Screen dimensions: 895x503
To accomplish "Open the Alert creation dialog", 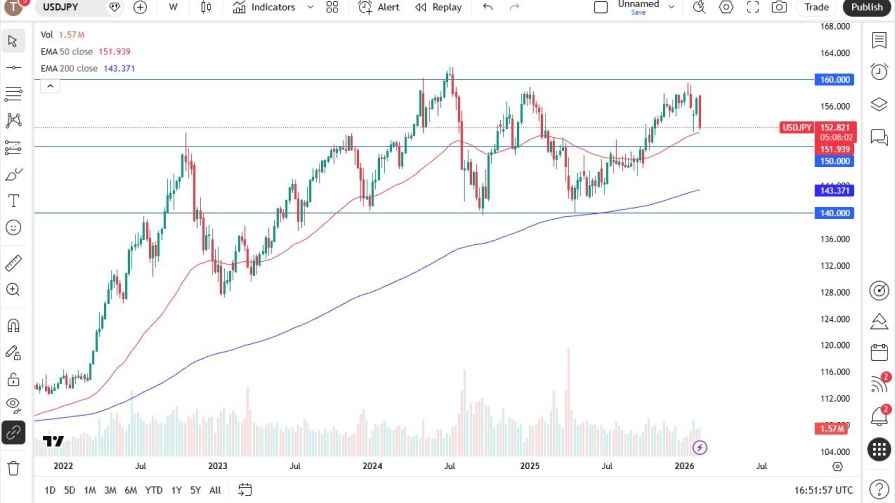I will click(x=378, y=7).
